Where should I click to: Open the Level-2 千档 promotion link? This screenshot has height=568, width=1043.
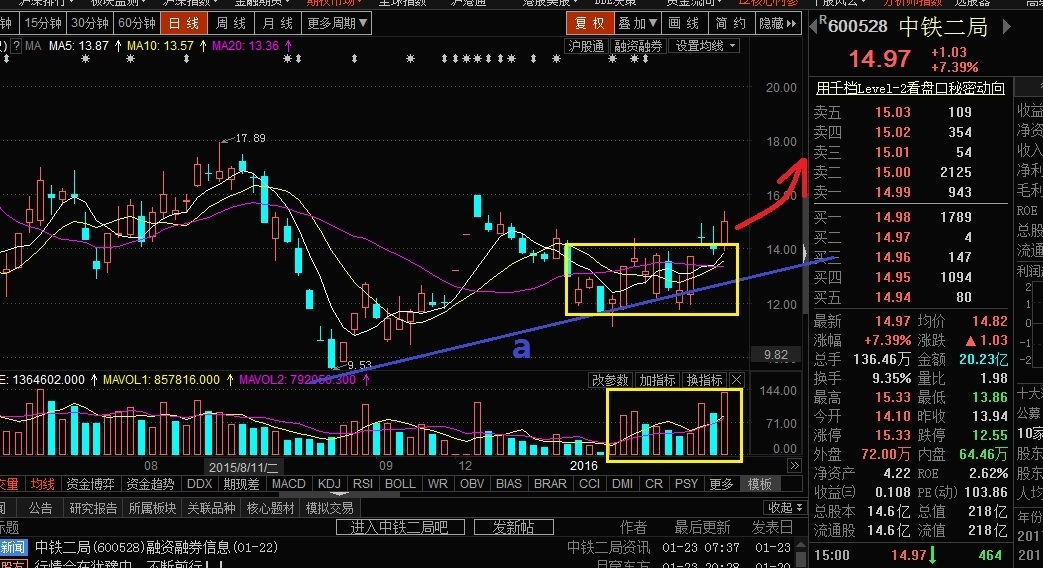pos(910,88)
